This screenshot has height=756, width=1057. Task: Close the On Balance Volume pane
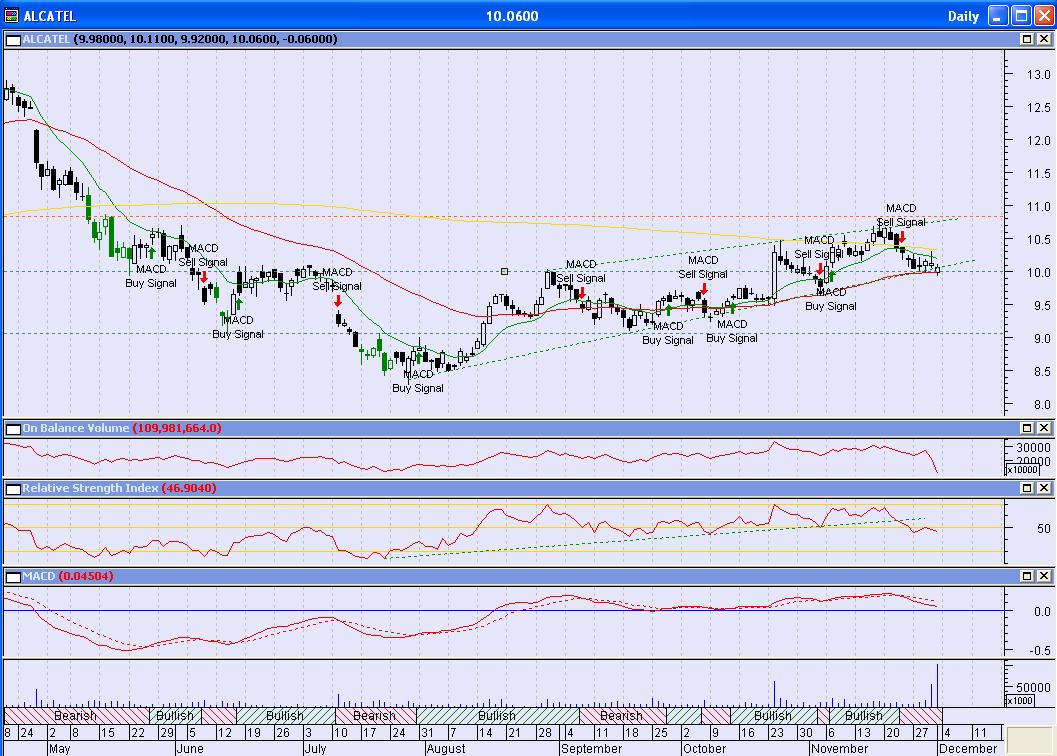point(1044,428)
